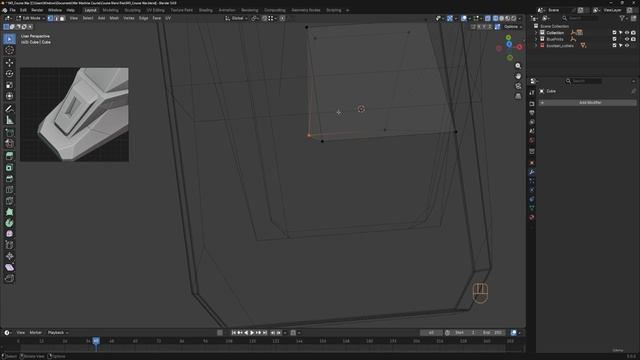Switch to wireframe viewport shading
The height and width of the screenshot is (360, 640).
tap(496, 18)
